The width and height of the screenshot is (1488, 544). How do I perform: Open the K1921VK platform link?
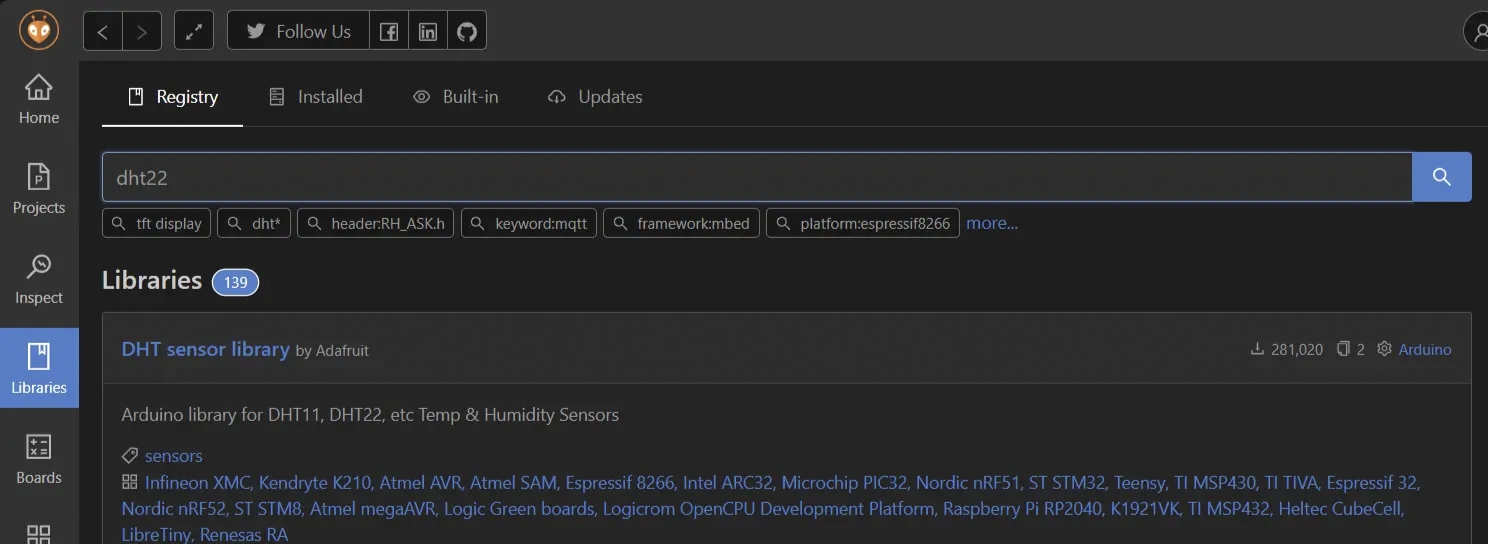(1145, 509)
